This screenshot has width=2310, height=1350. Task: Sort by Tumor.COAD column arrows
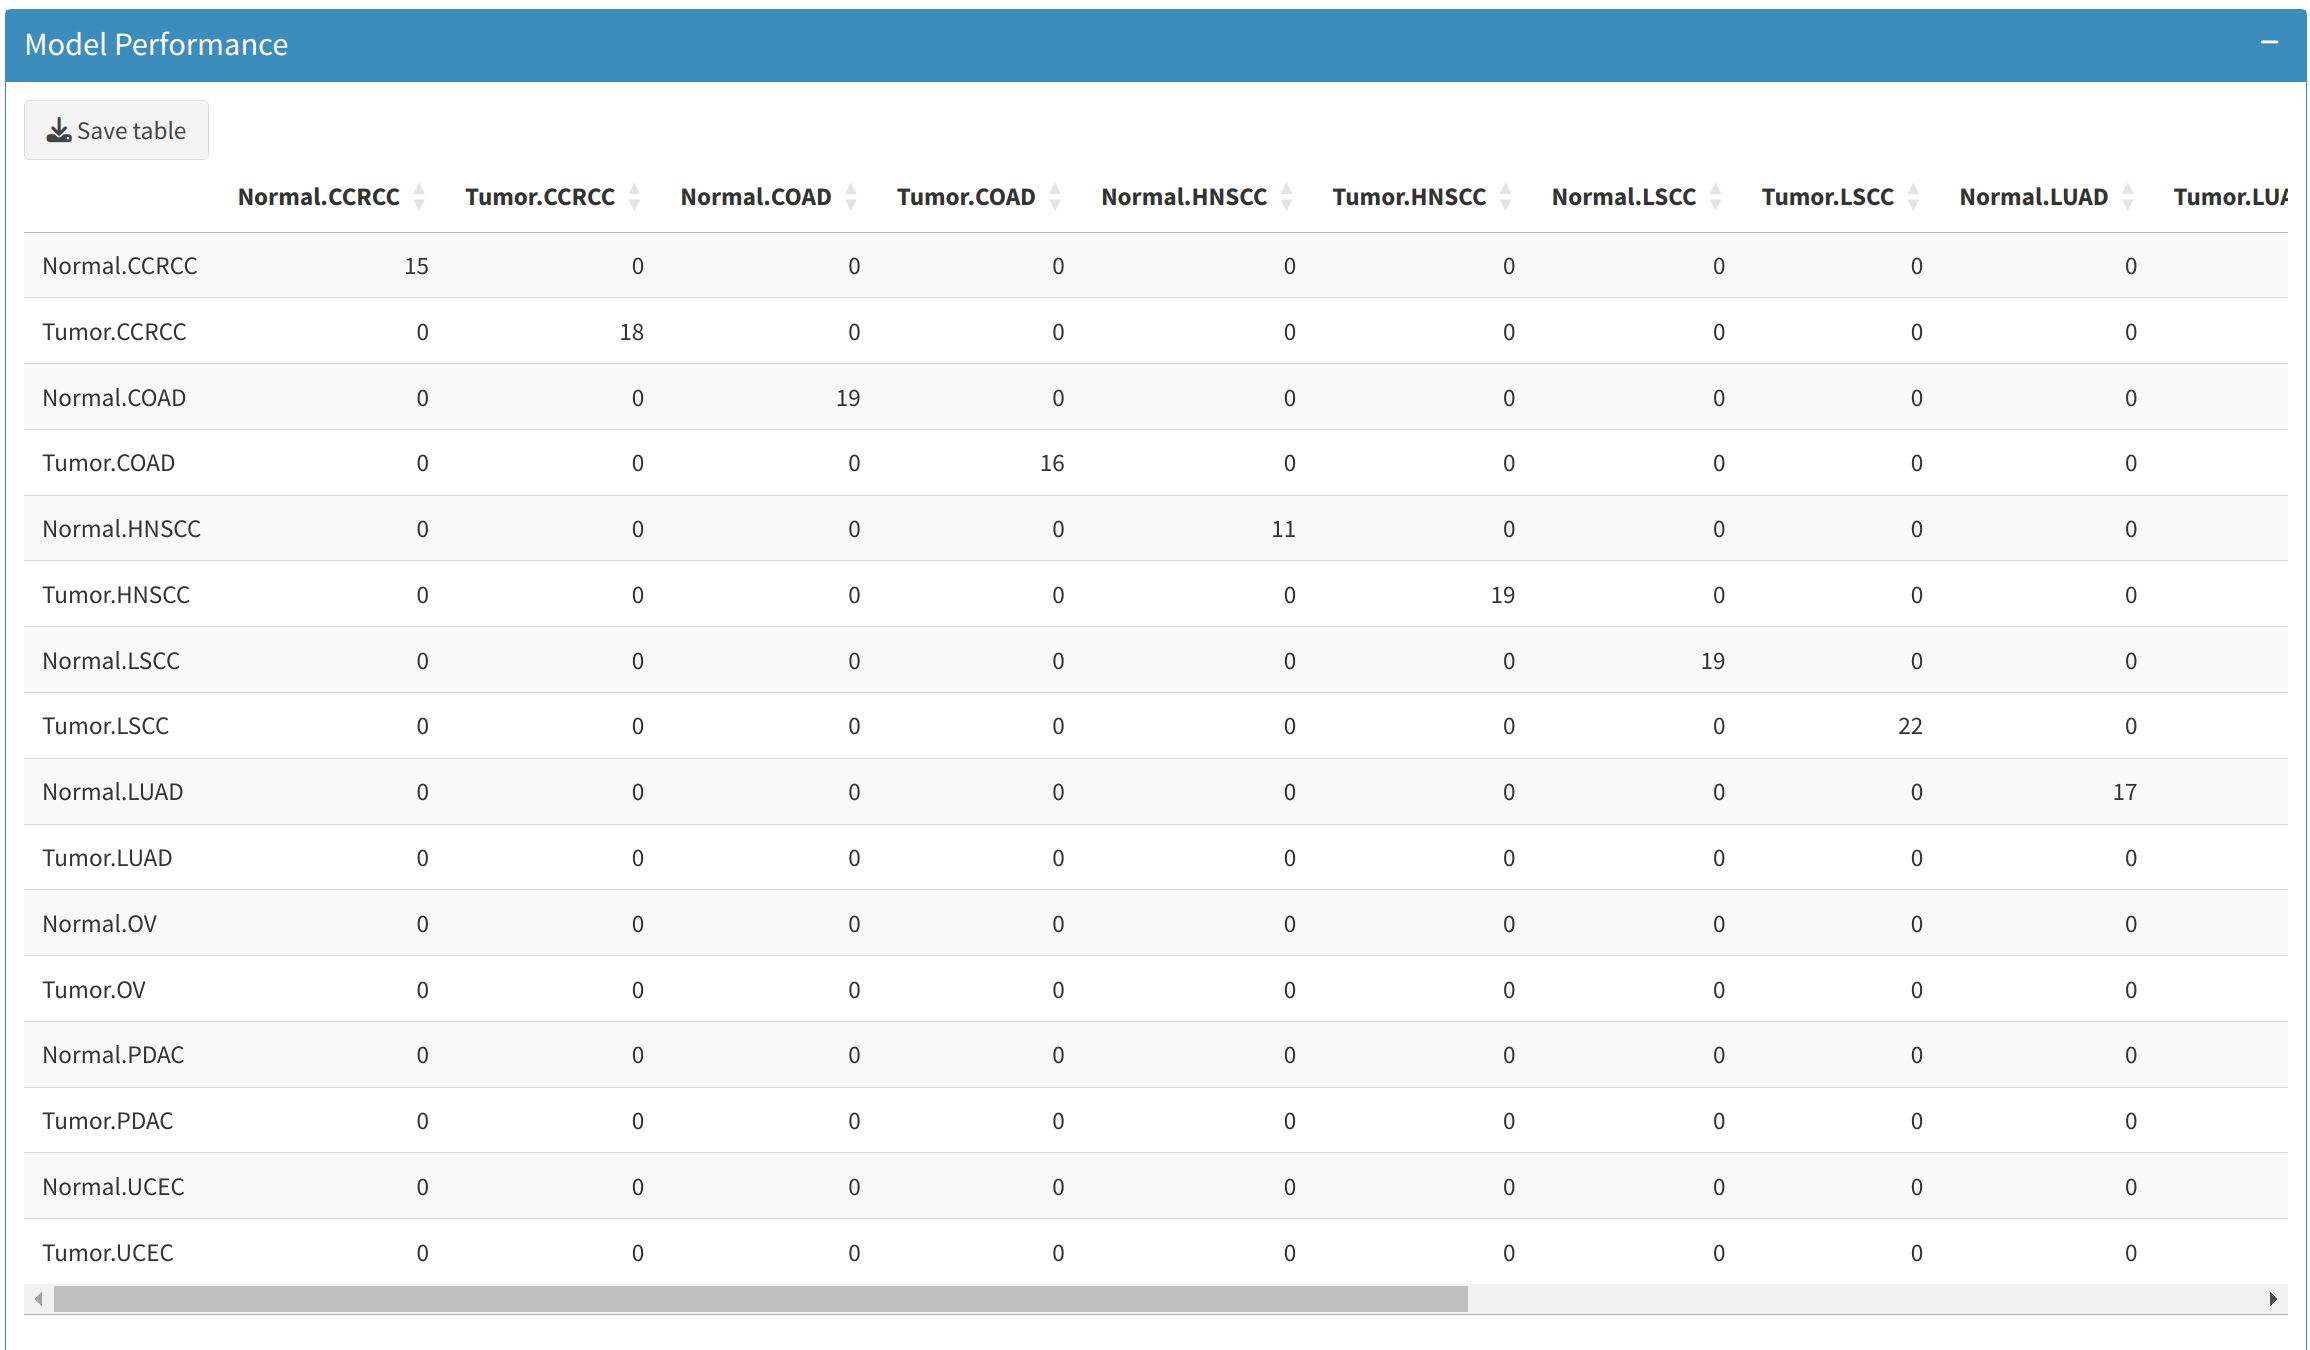1055,197
